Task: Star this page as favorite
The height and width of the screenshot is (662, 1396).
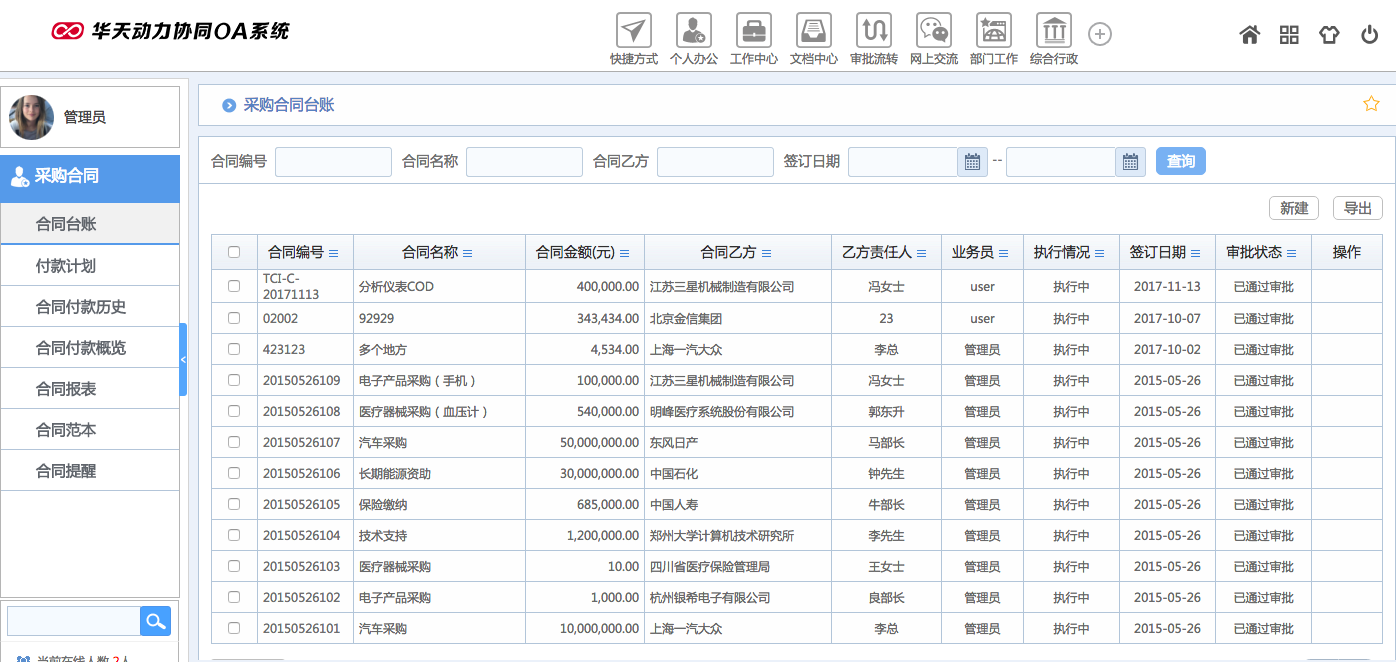Action: pos(1371,104)
